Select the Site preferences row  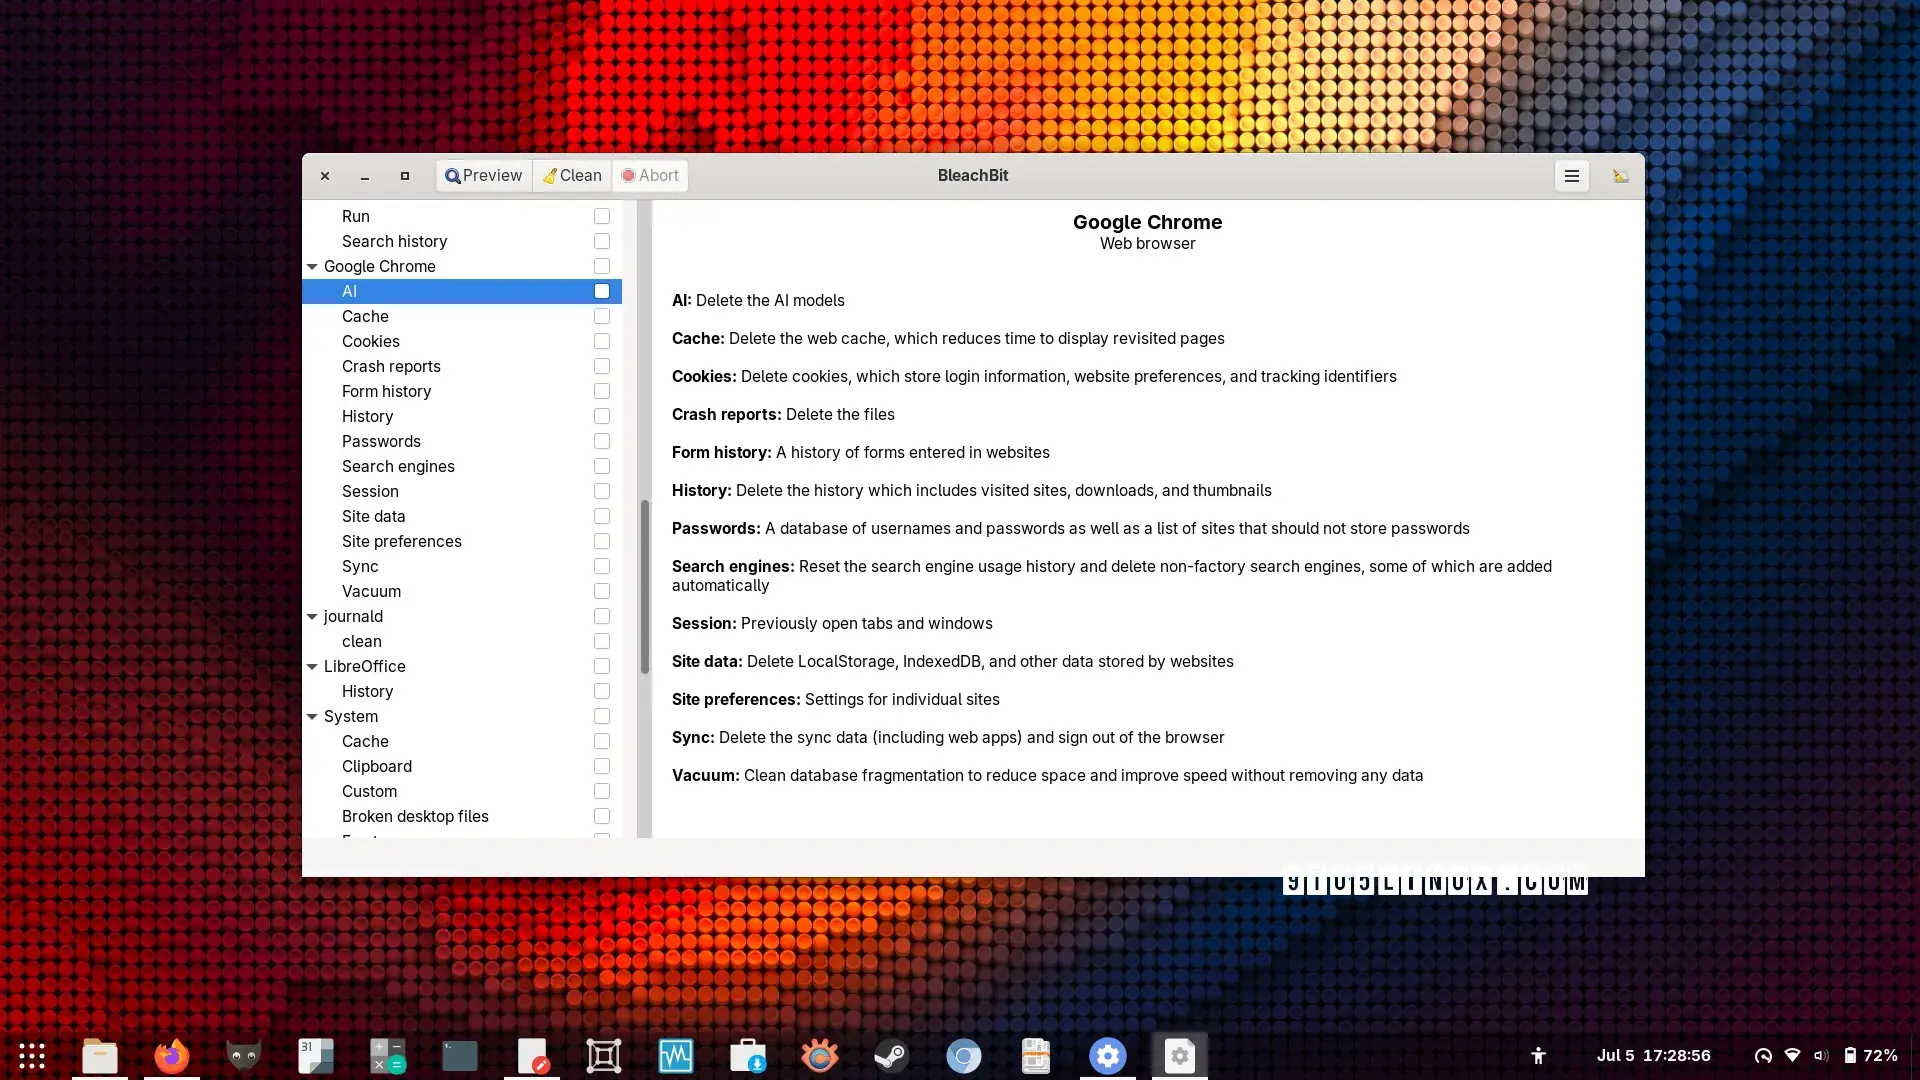click(x=462, y=542)
